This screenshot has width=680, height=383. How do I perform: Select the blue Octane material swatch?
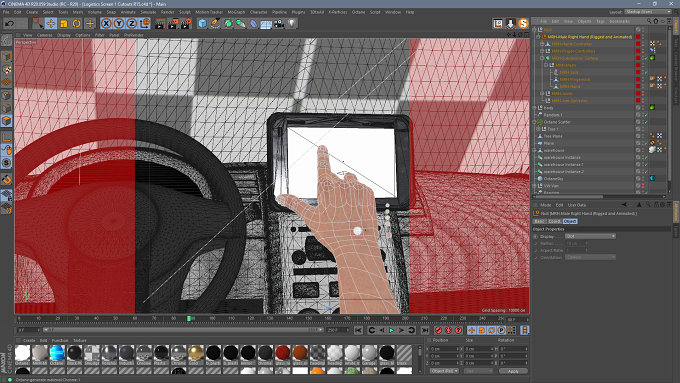pos(57,353)
